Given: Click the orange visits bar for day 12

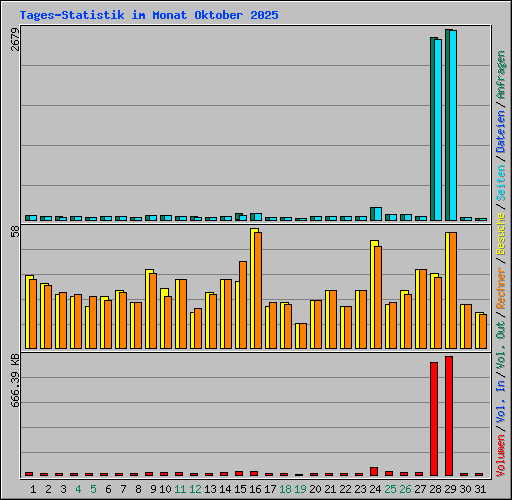Looking at the screenshot, I should coord(198,329).
